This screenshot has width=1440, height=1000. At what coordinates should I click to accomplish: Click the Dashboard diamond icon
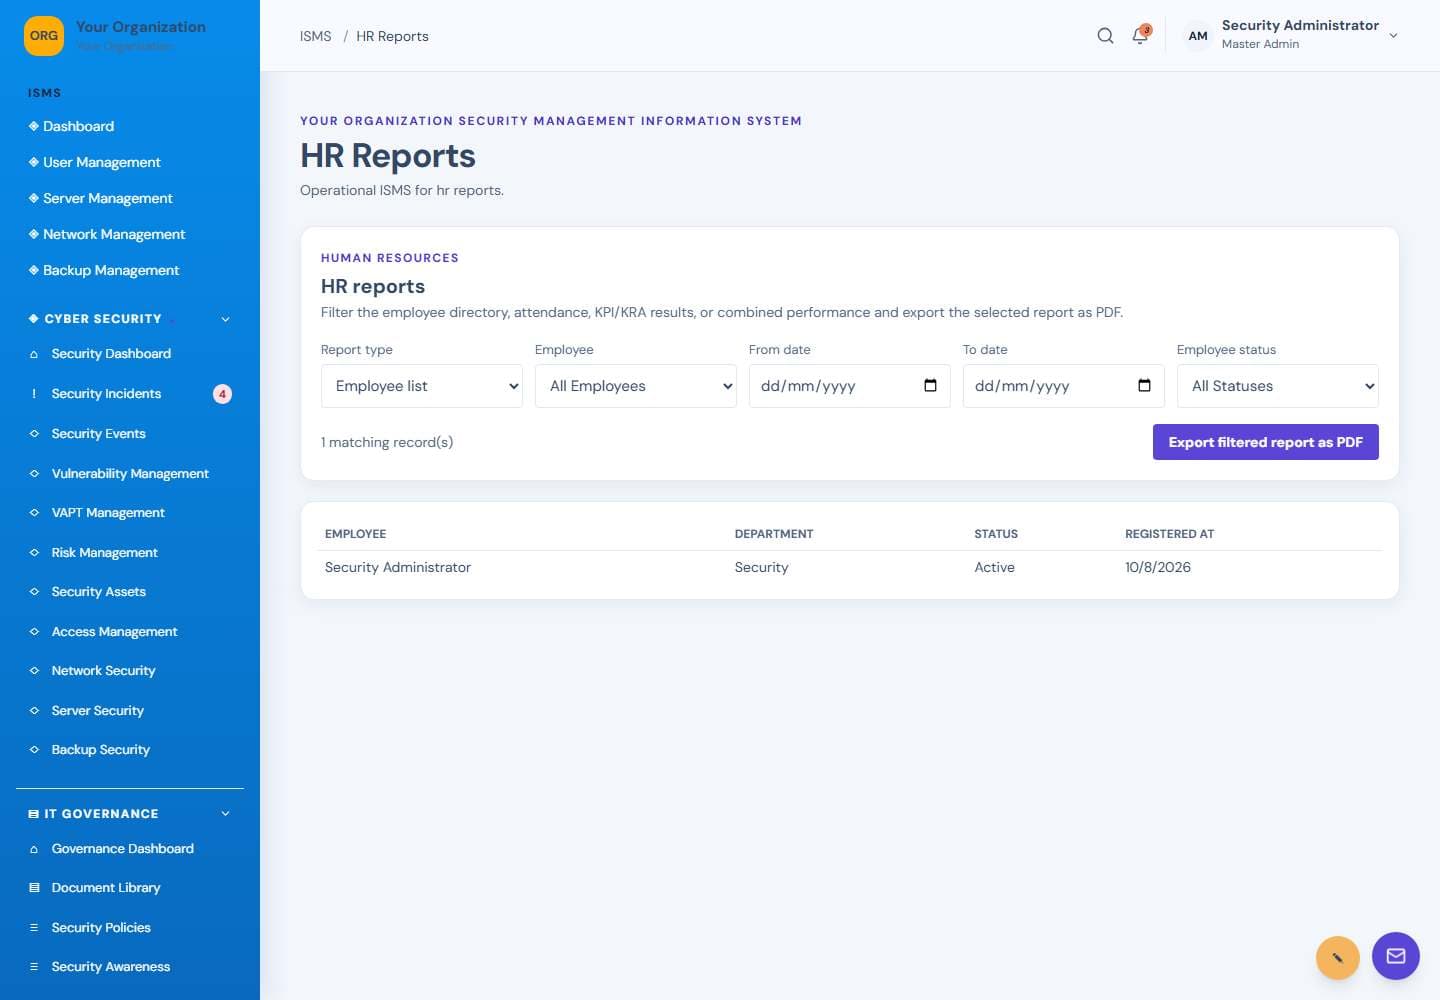[x=34, y=126]
